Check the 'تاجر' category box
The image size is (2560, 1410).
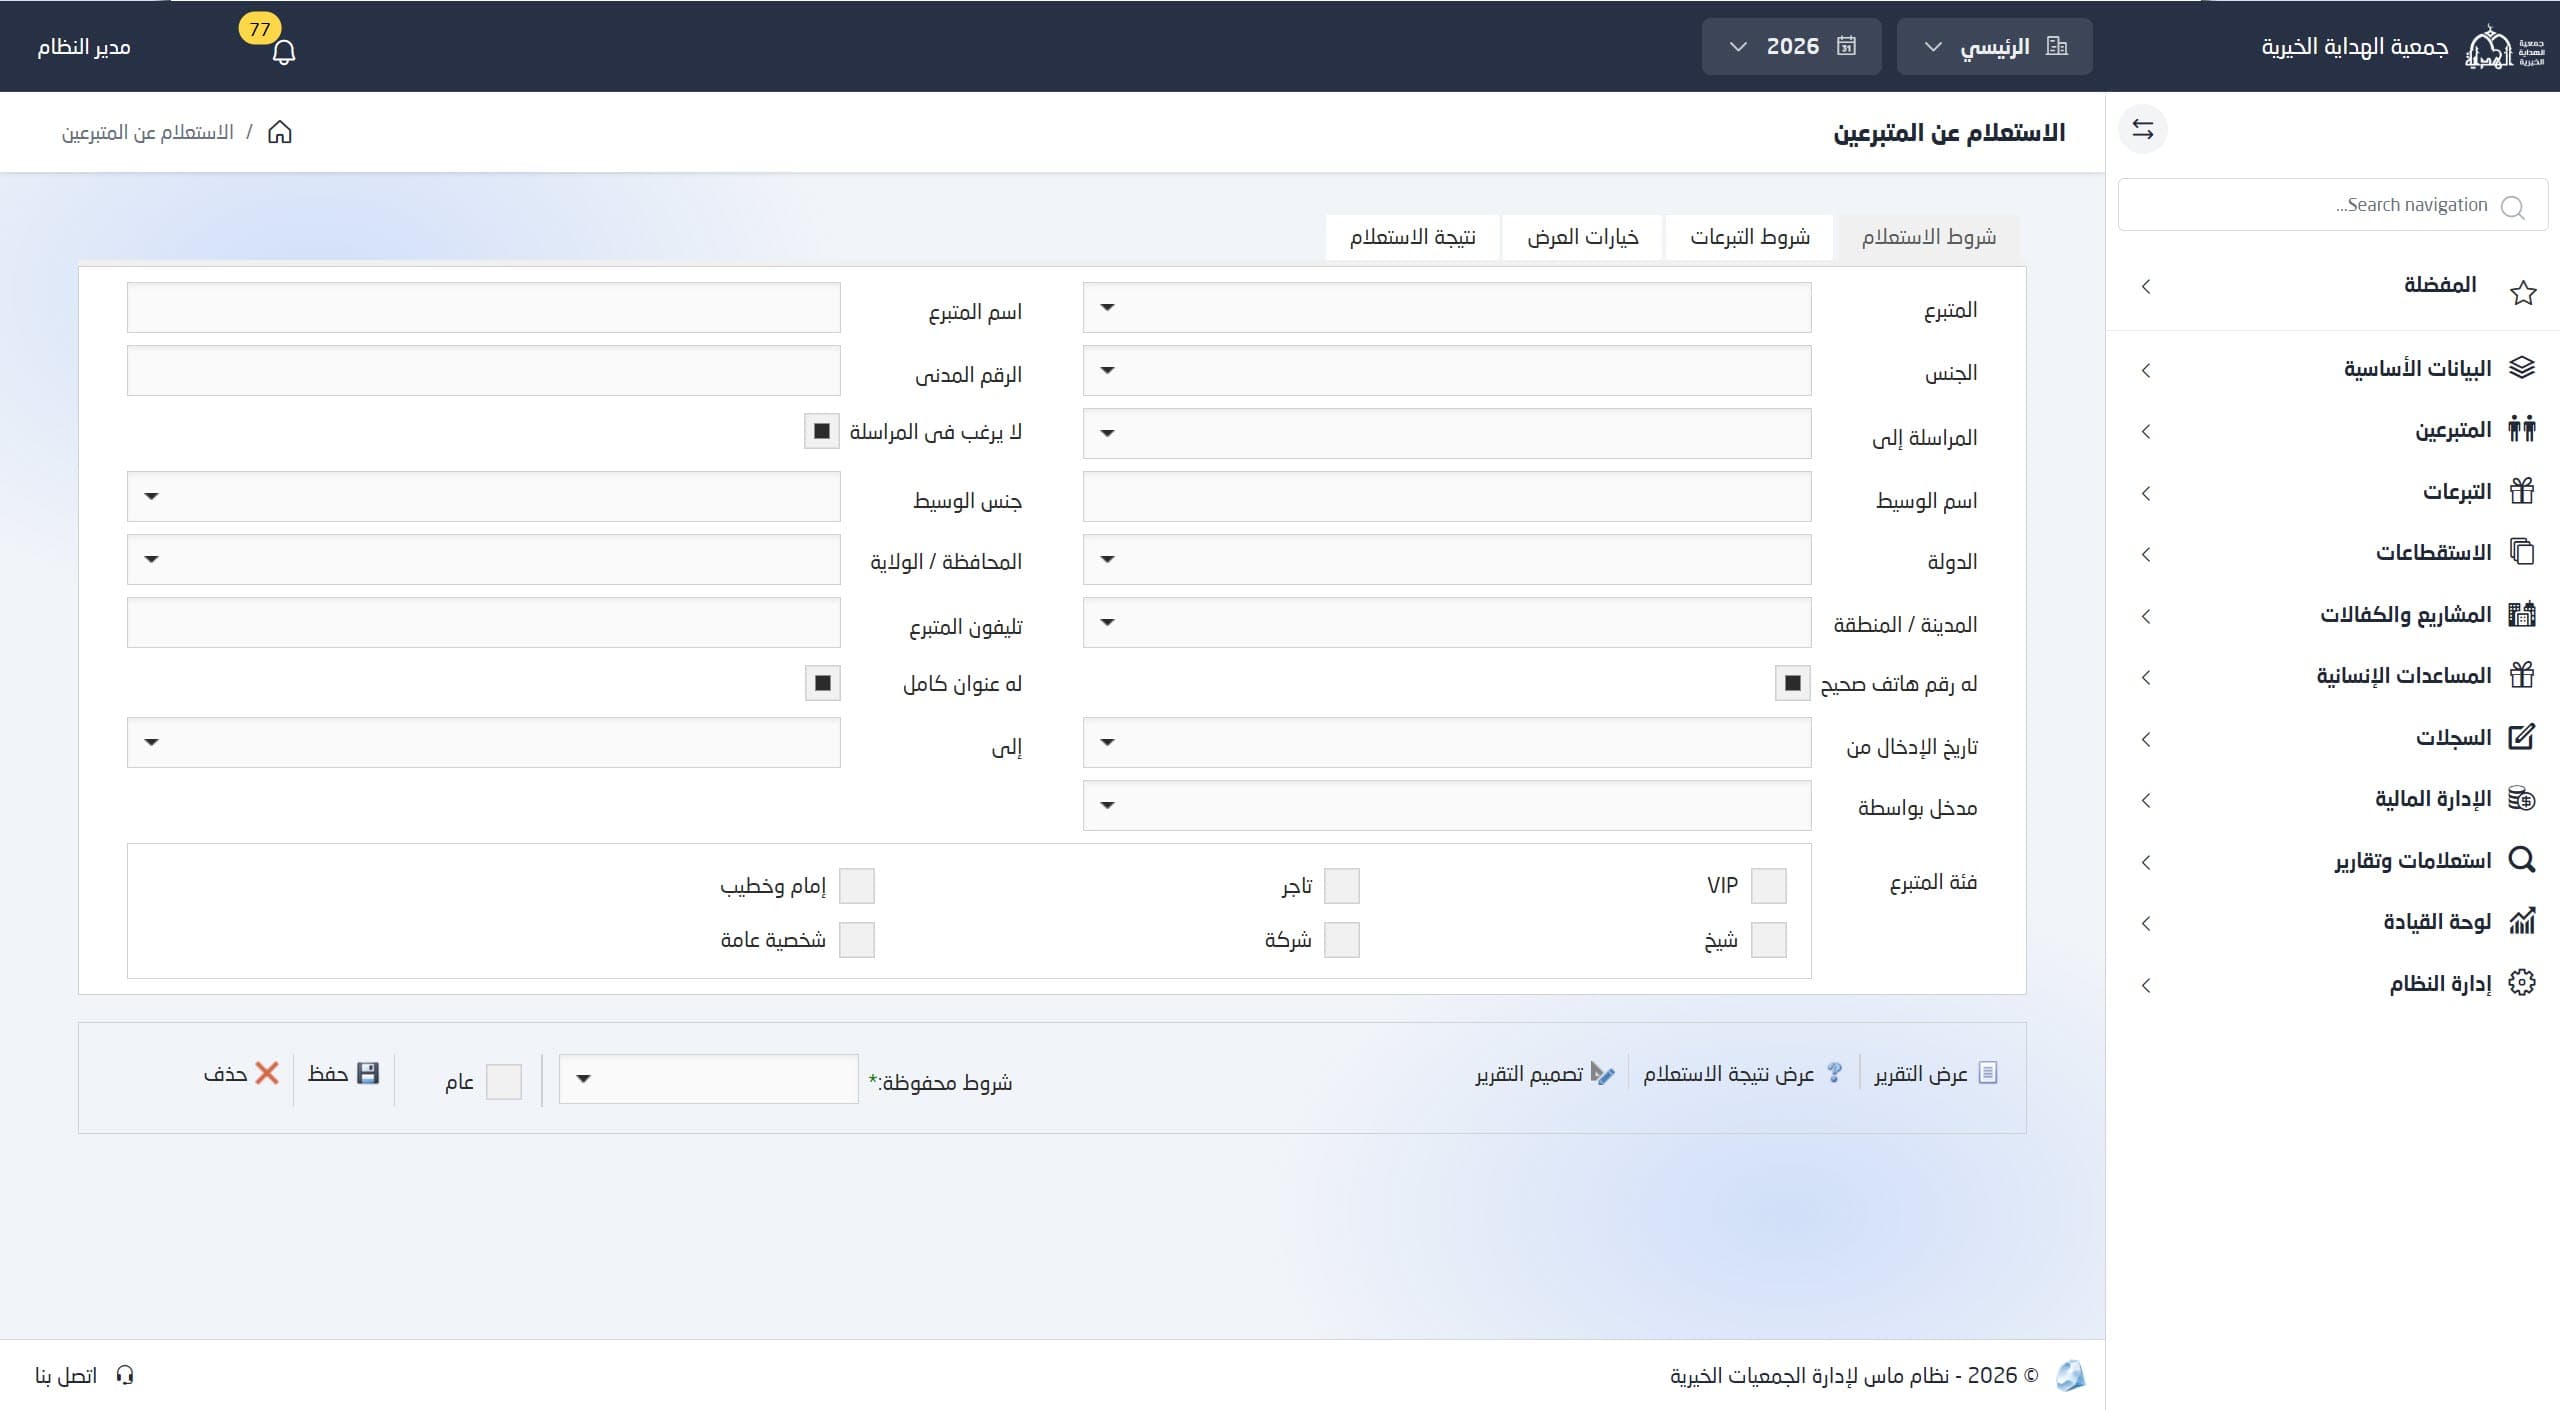(1341, 886)
